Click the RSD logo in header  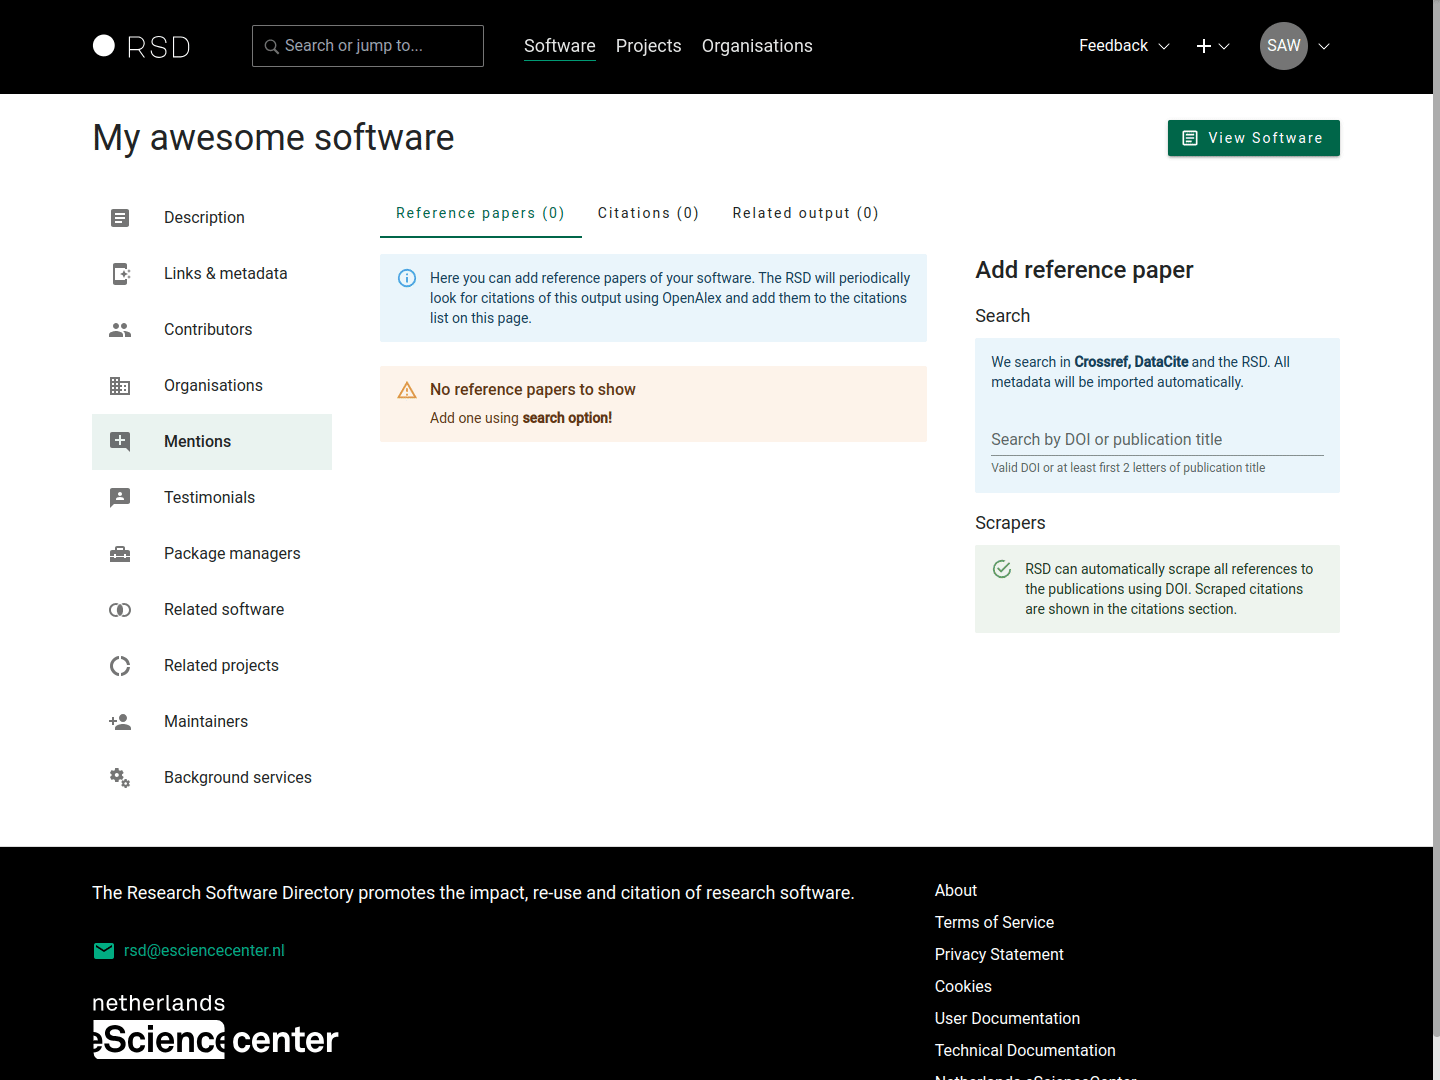[141, 47]
